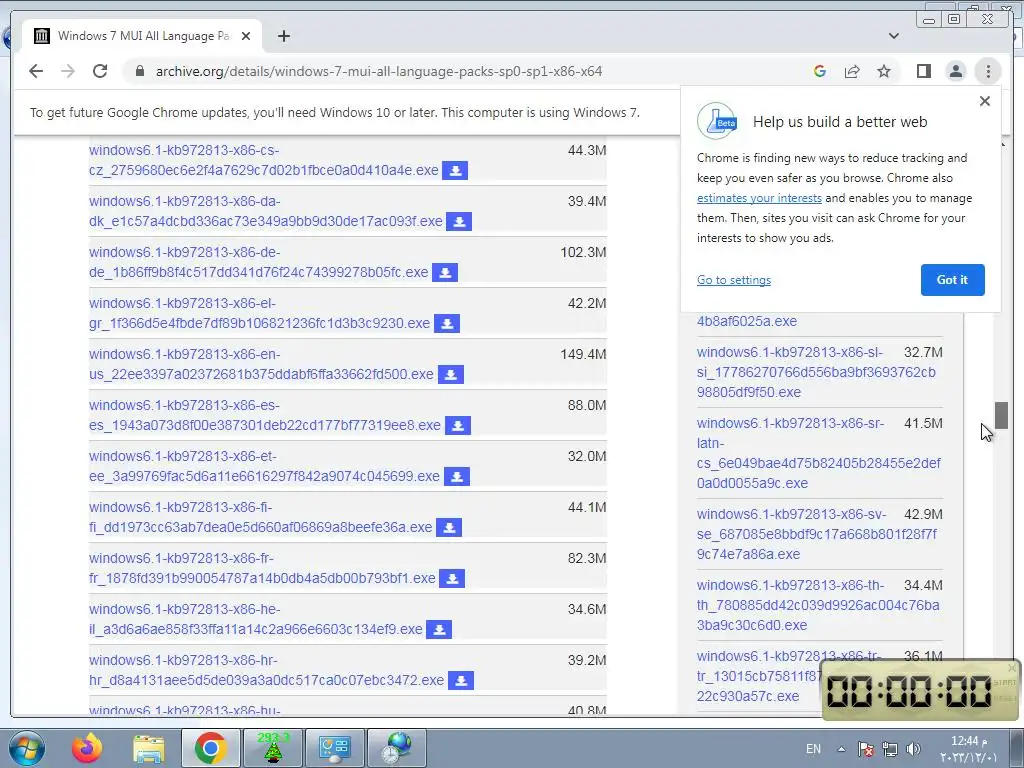Click the volume speaker tray icon
The height and width of the screenshot is (768, 1024).
coord(913,749)
